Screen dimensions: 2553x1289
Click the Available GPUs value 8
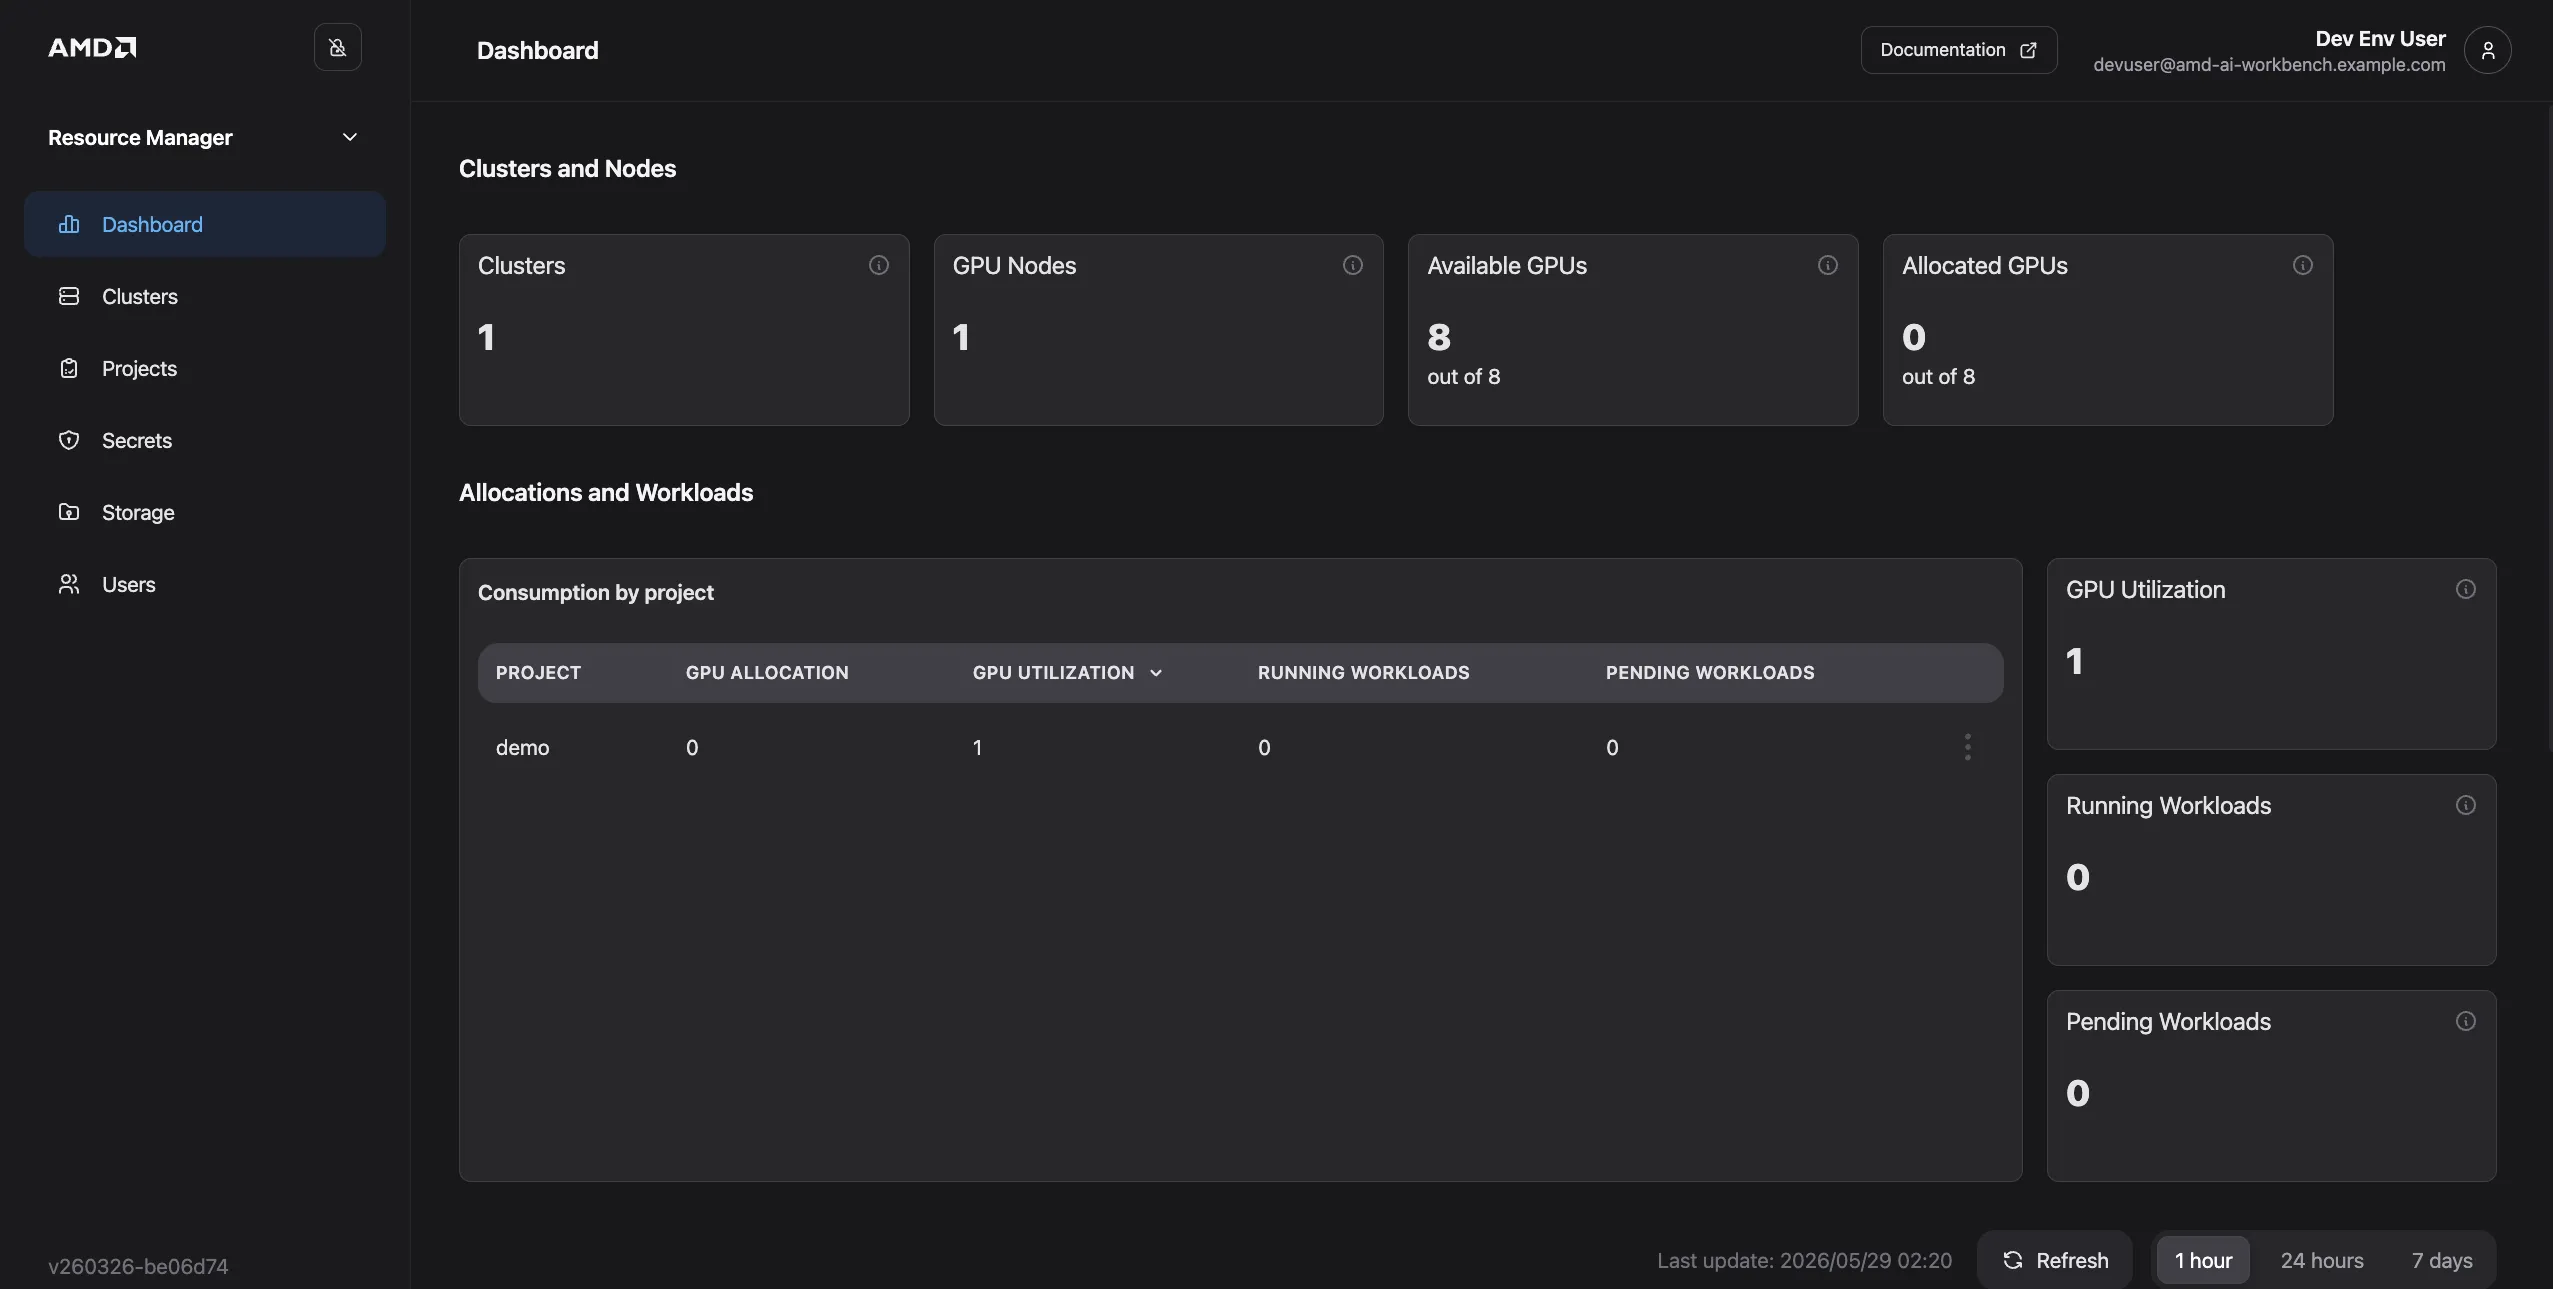pyautogui.click(x=1439, y=337)
